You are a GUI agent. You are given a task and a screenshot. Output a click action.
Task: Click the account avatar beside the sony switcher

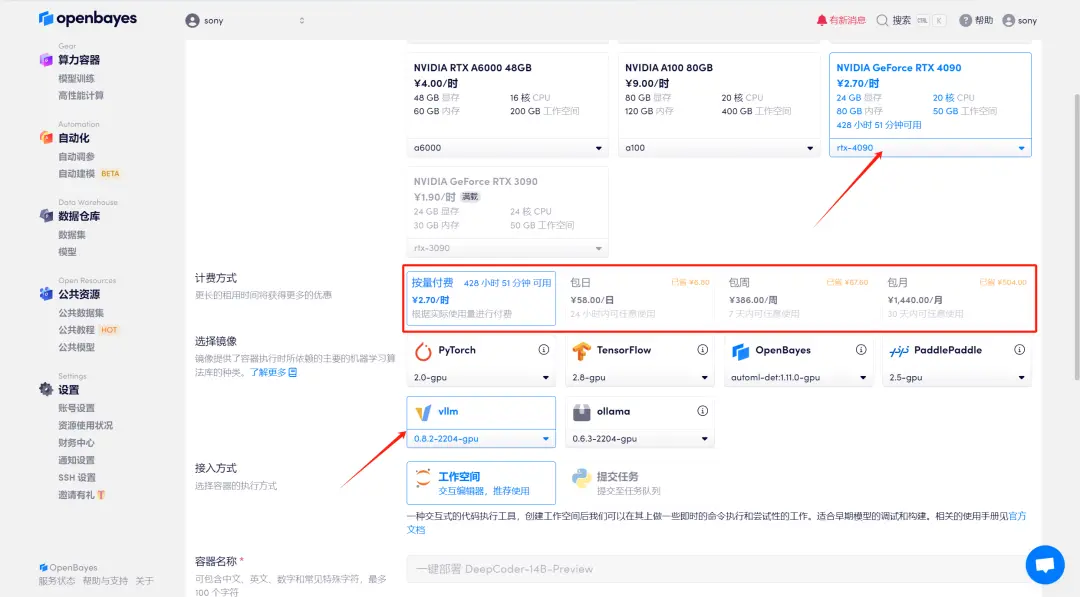(x=192, y=21)
